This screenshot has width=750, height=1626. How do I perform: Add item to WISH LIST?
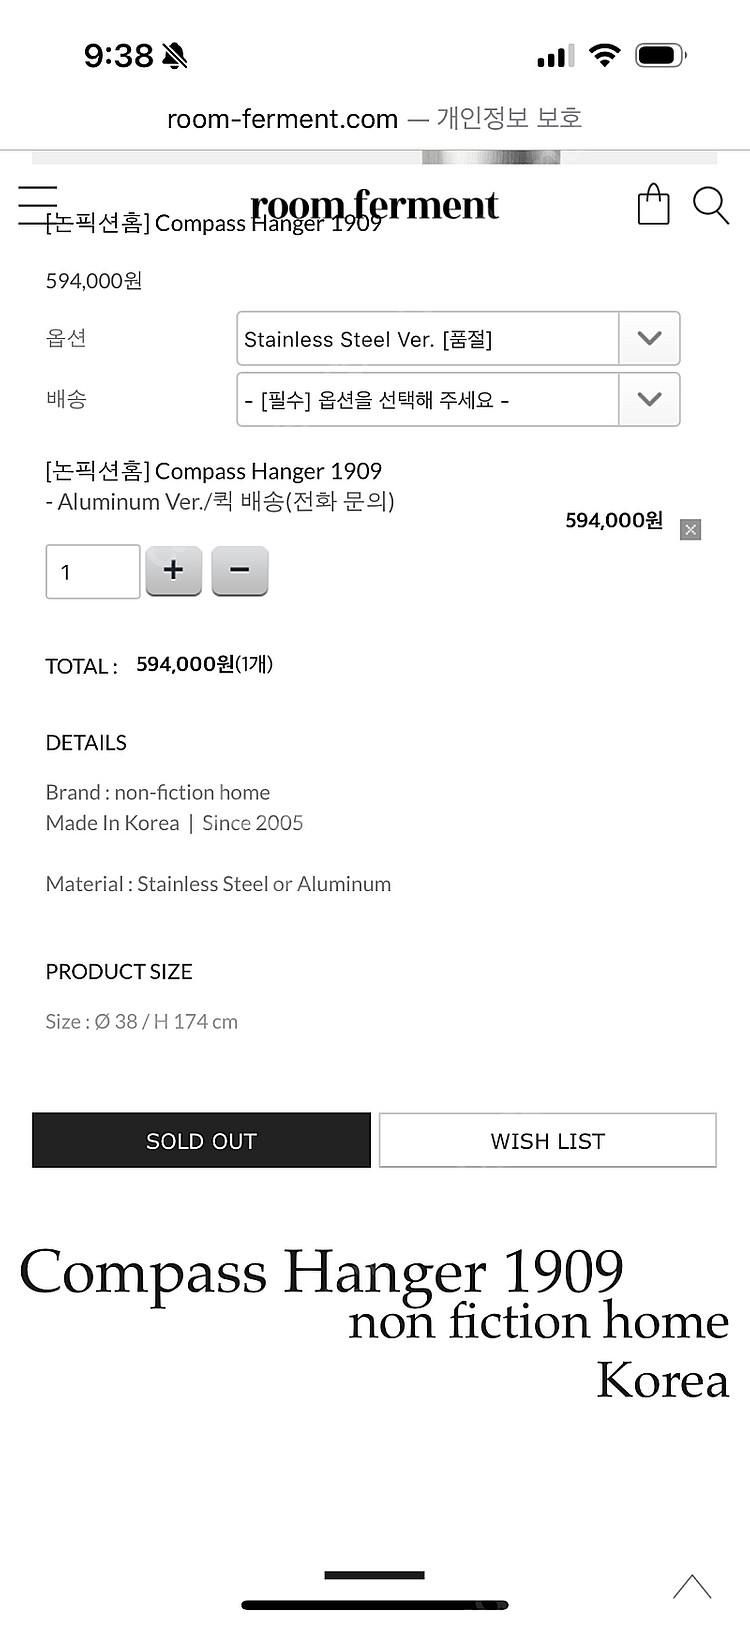(547, 1141)
